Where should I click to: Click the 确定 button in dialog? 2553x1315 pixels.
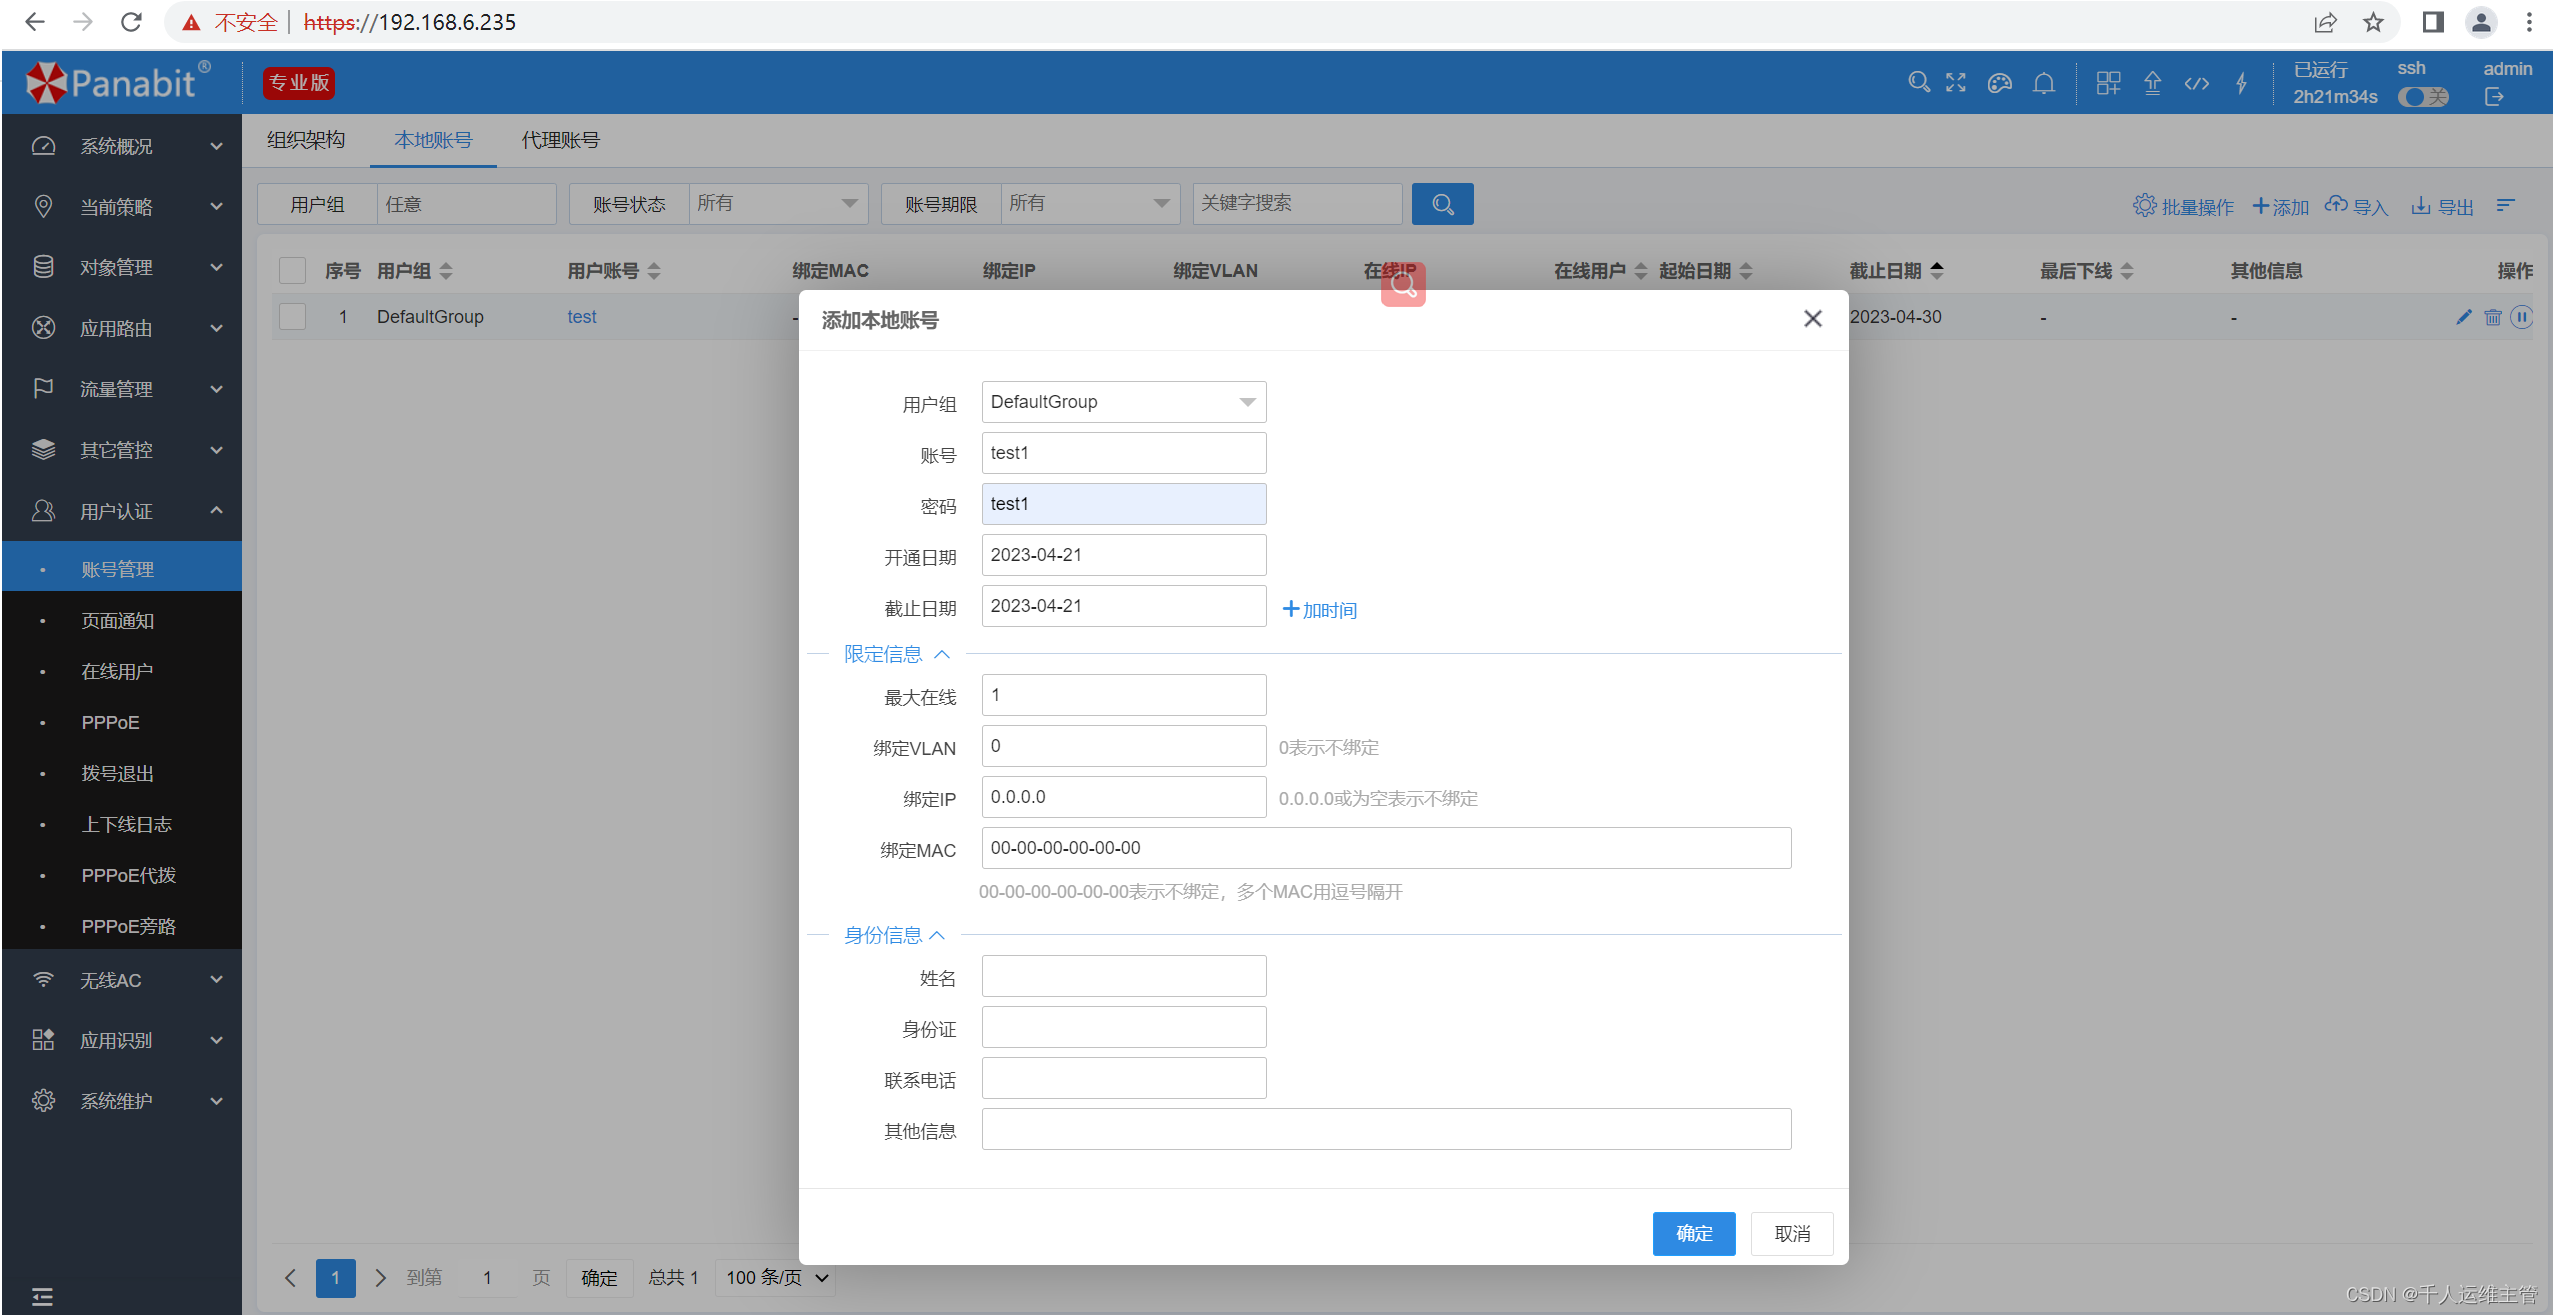click(x=1694, y=1234)
